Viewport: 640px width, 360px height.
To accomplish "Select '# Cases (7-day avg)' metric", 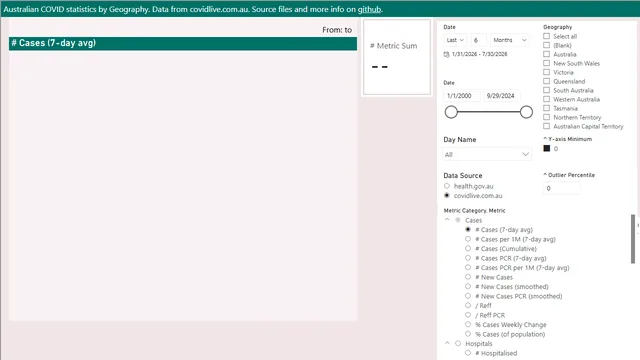I will pos(468,229).
